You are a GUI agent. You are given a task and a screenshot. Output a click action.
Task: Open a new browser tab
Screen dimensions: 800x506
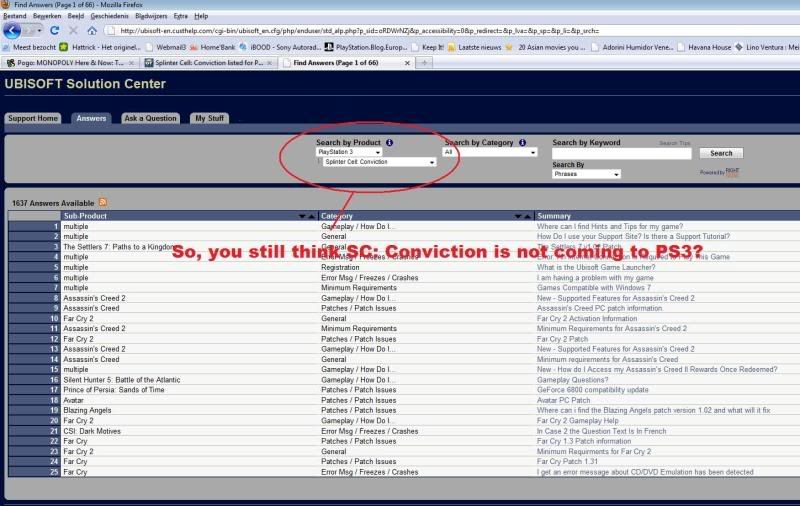[x=424, y=63]
